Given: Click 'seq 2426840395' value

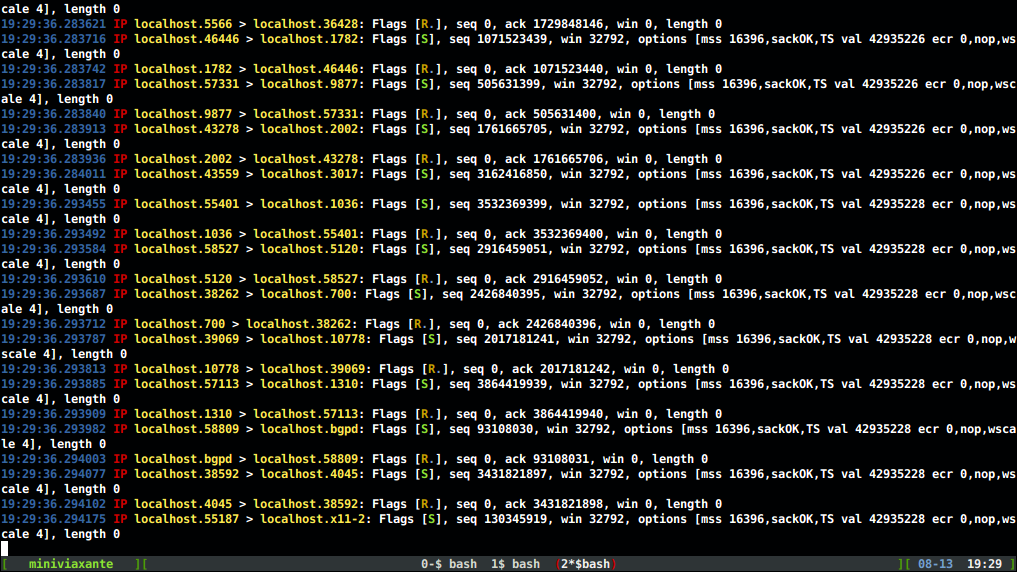Looking at the screenshot, I should [x=491, y=294].
